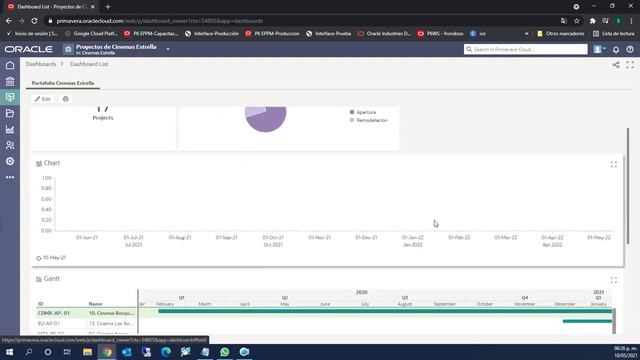640x360 pixels.
Task: Bookmark this page with star icon
Action: point(577,21)
